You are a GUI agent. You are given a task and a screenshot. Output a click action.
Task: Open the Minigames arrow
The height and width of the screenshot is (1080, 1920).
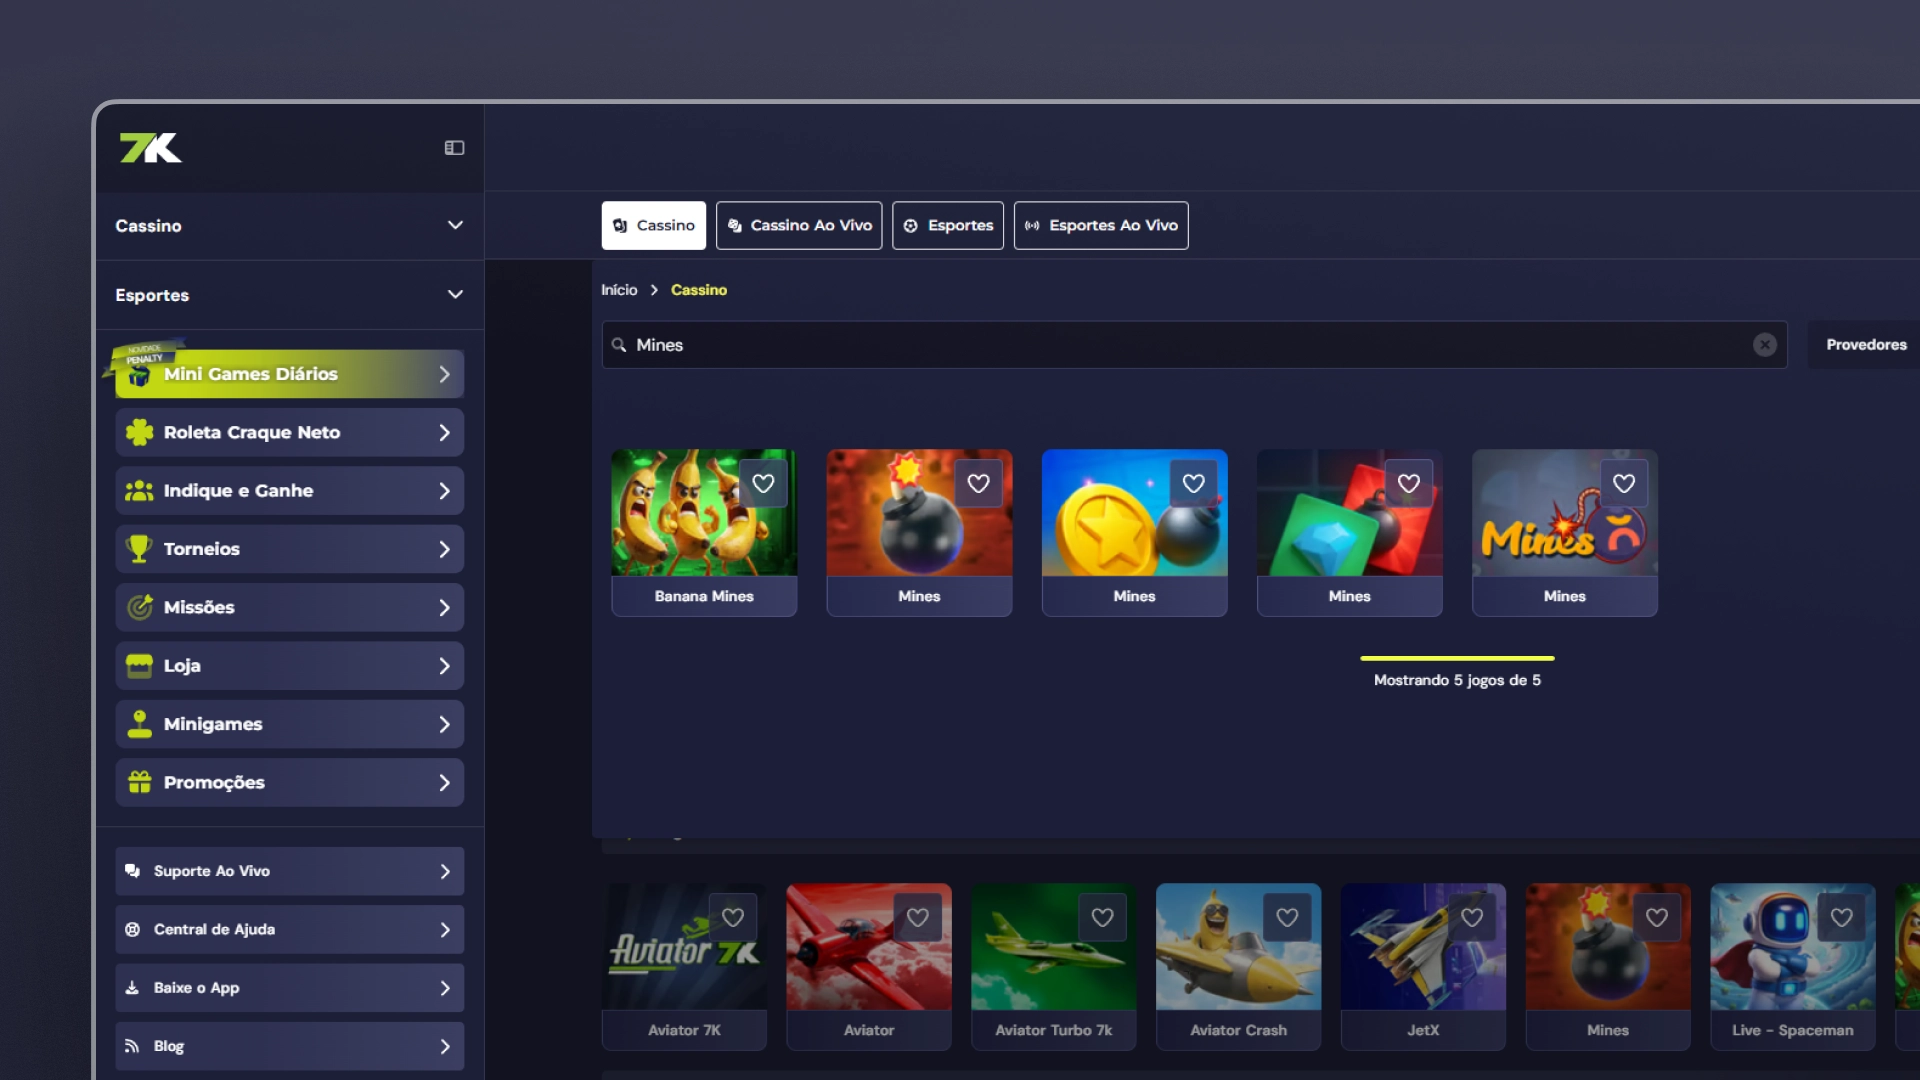click(444, 724)
